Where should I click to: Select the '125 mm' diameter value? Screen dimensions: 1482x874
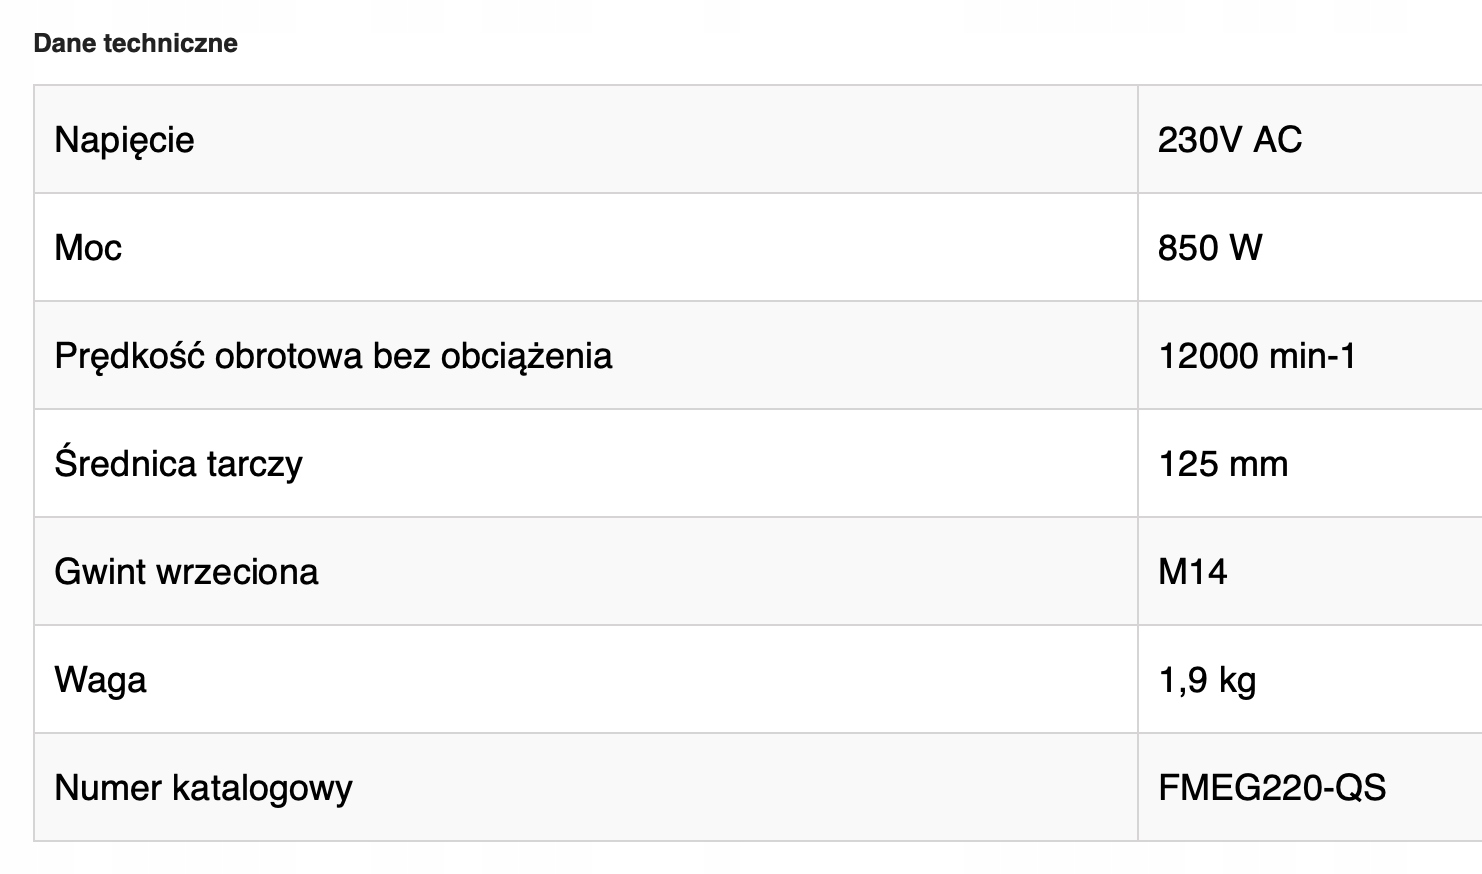point(1222,463)
